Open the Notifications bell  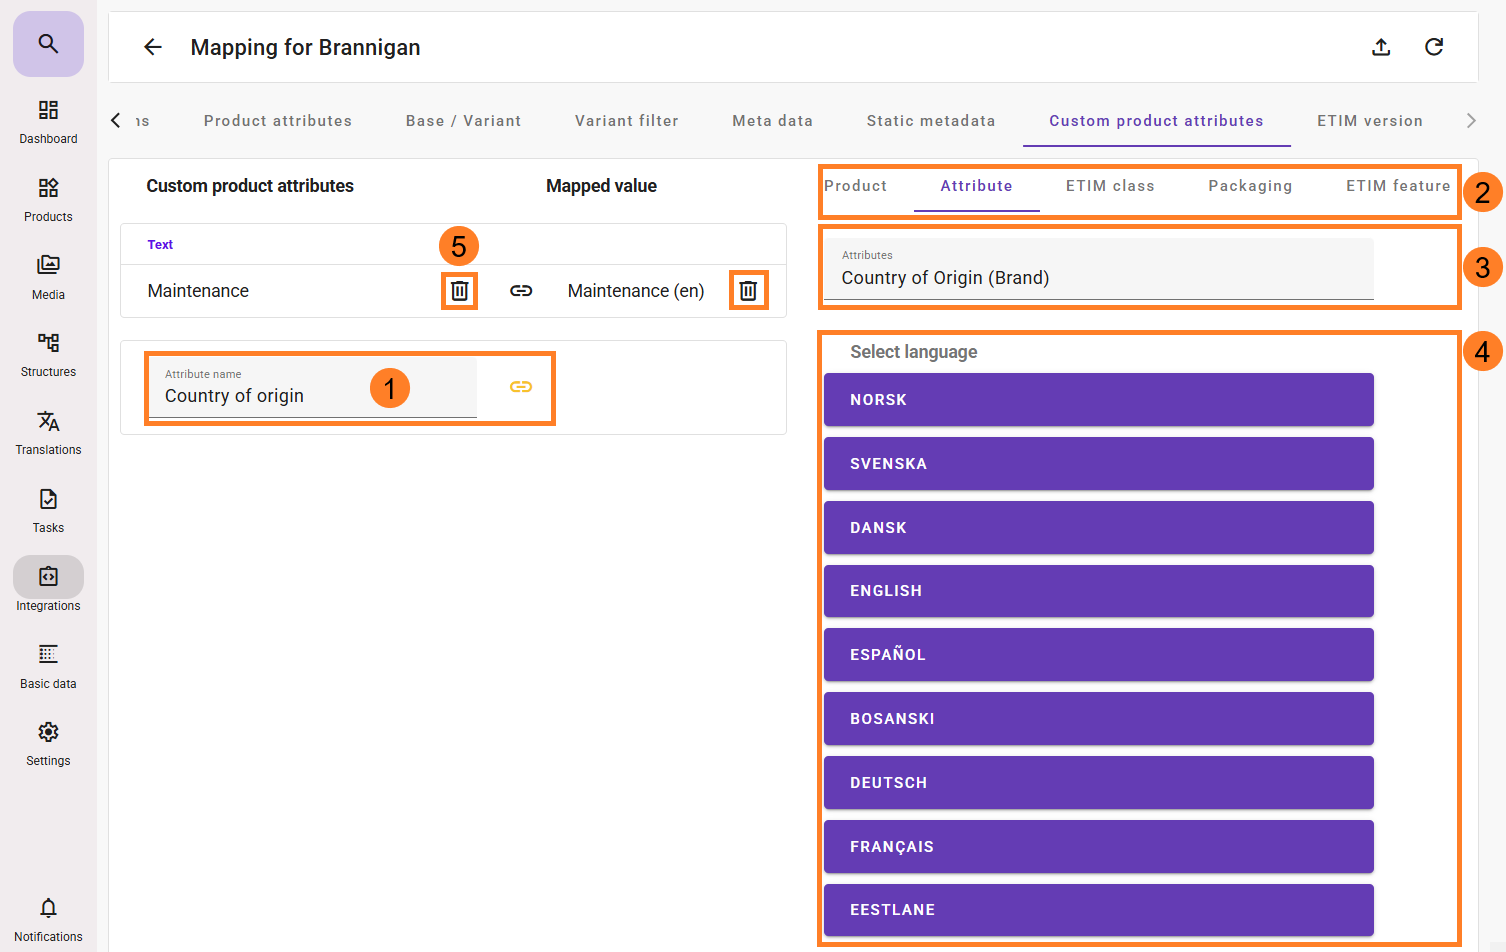(x=48, y=918)
